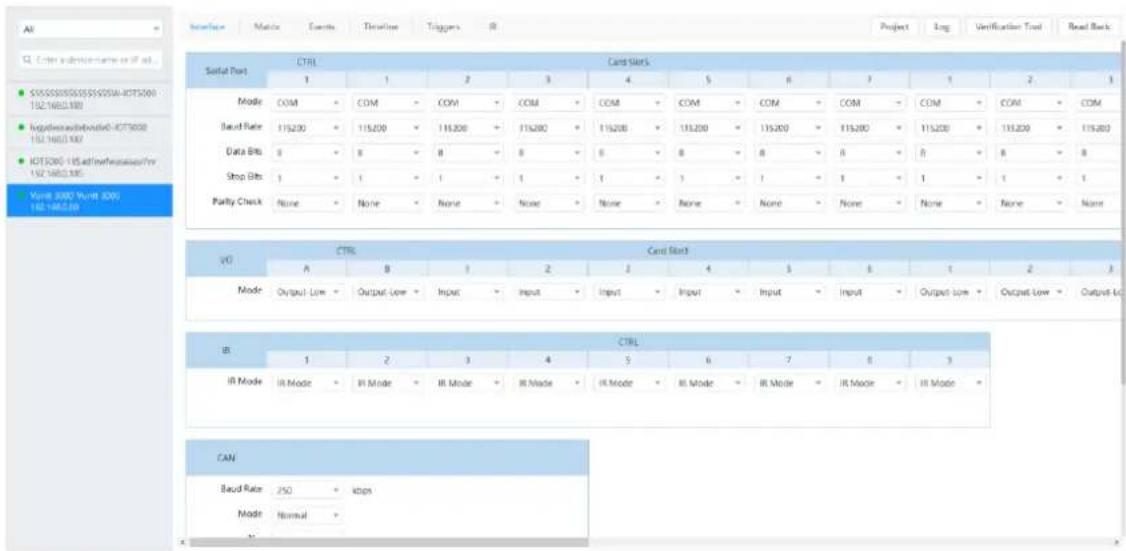Open IR Mode dropdown for CTRL 6

click(711, 384)
